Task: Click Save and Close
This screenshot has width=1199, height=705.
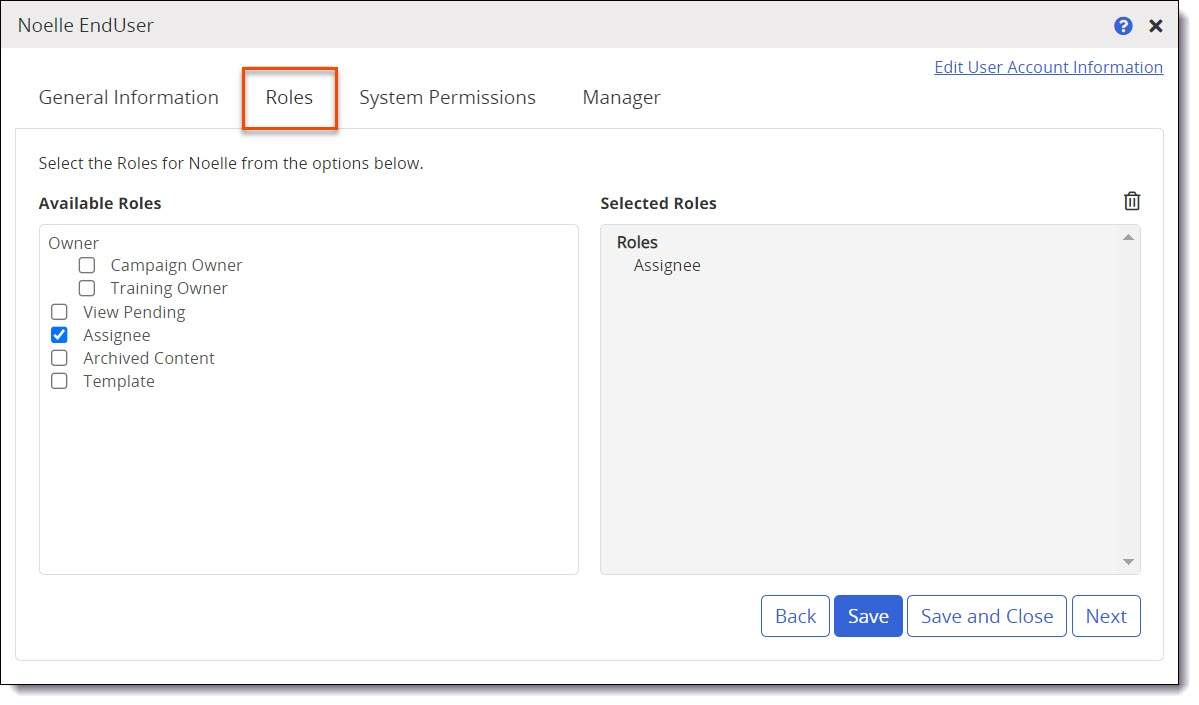Action: (986, 616)
